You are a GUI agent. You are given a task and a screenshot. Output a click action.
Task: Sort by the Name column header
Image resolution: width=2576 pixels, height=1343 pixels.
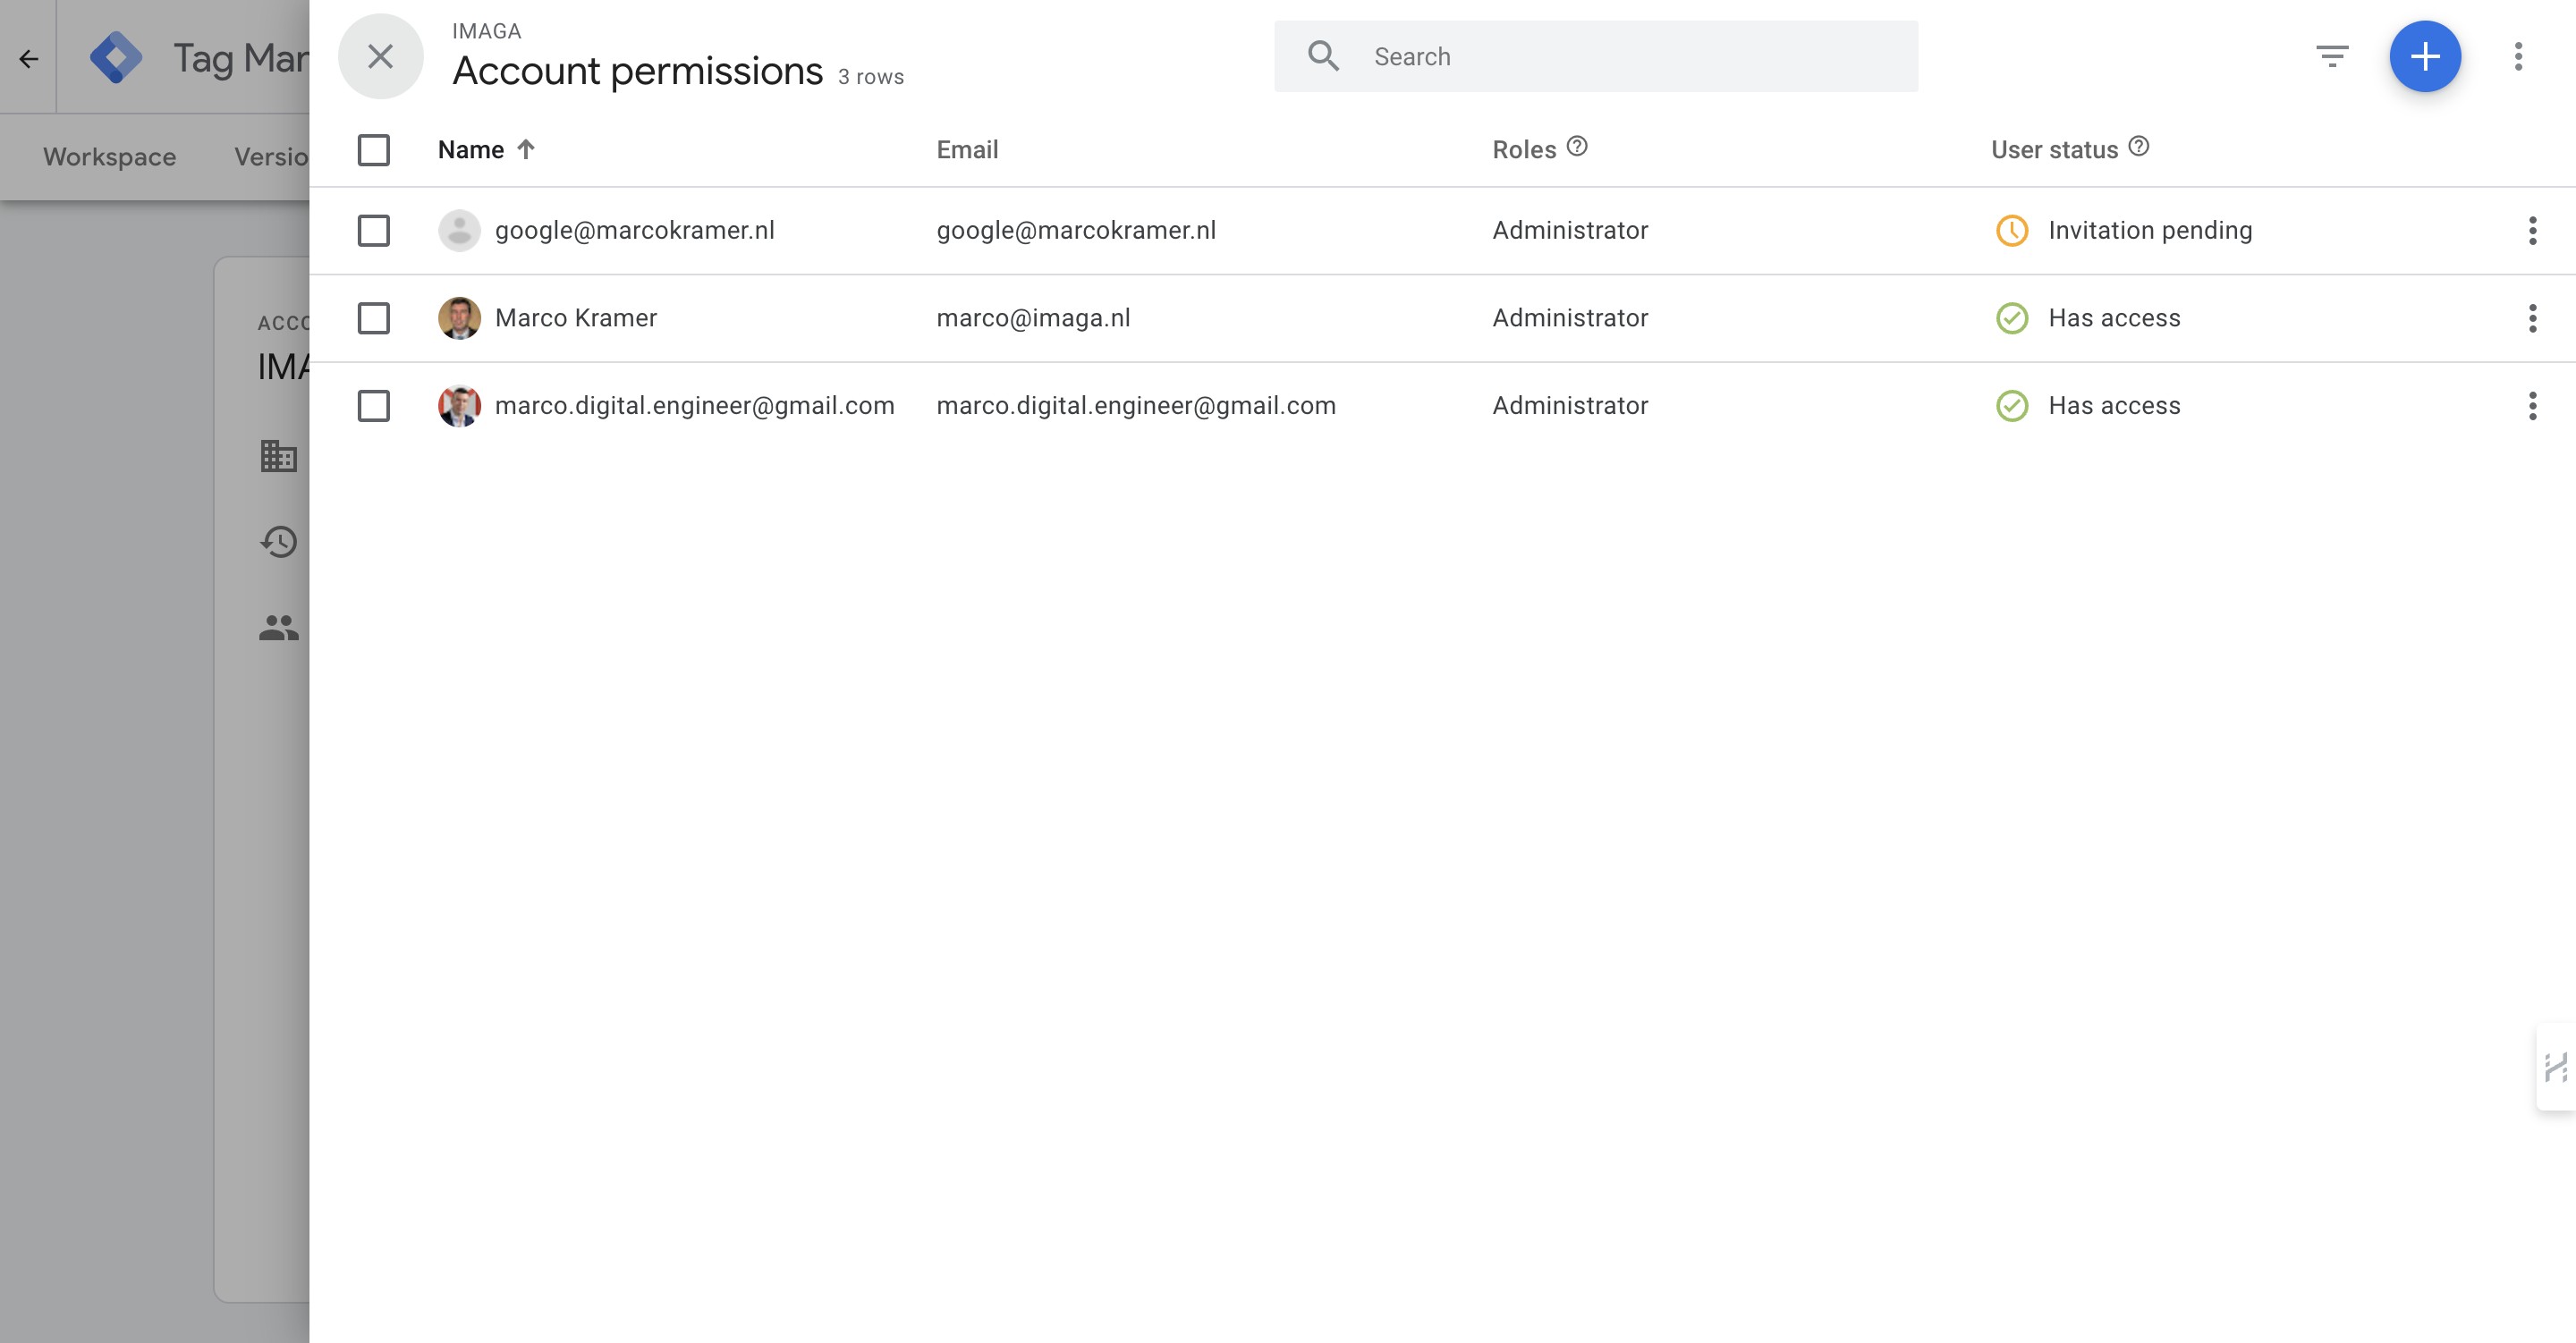(x=471, y=150)
